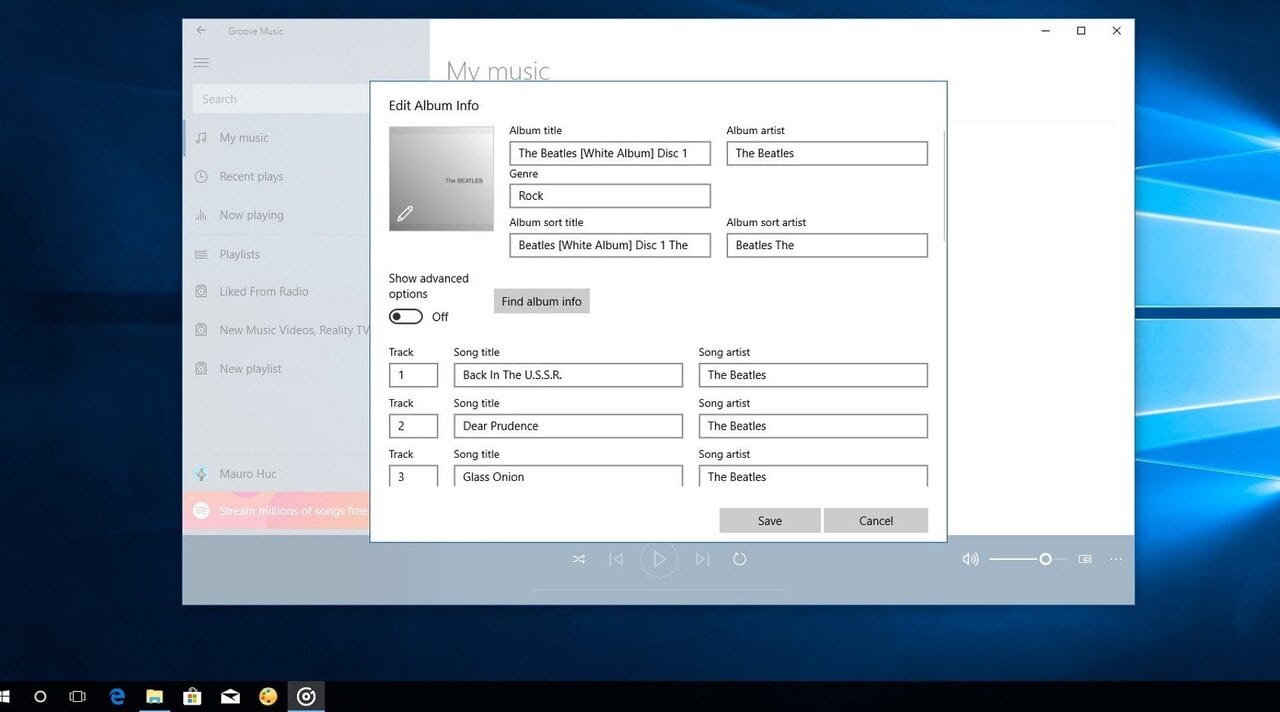
Task: Adjust the volume slider
Action: point(1044,559)
